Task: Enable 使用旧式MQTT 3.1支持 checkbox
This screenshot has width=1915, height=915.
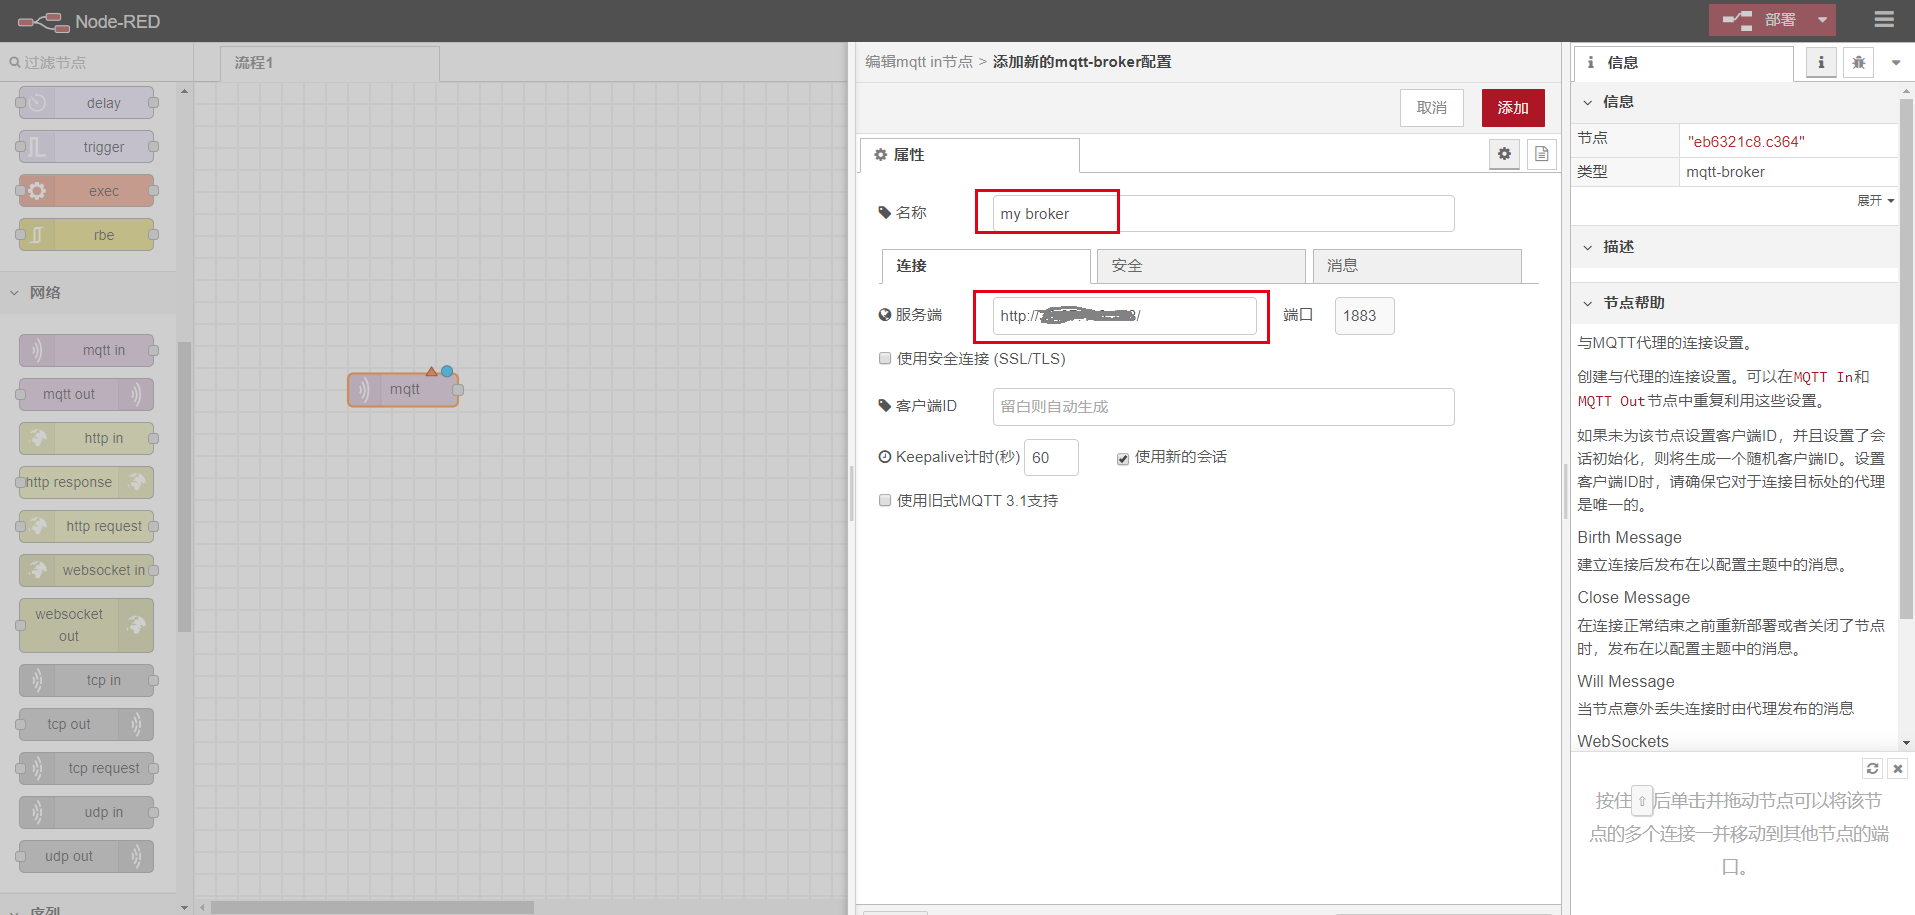Action: 885,500
